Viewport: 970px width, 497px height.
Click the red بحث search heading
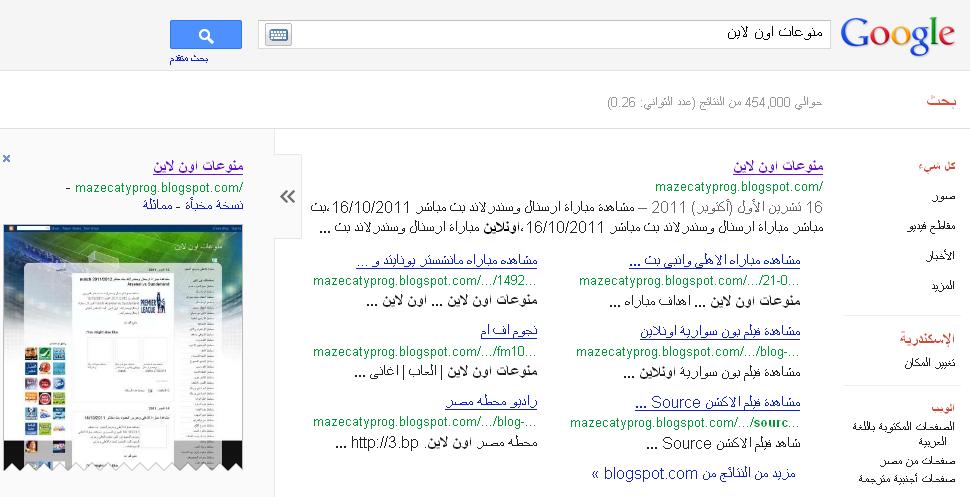pos(941,101)
